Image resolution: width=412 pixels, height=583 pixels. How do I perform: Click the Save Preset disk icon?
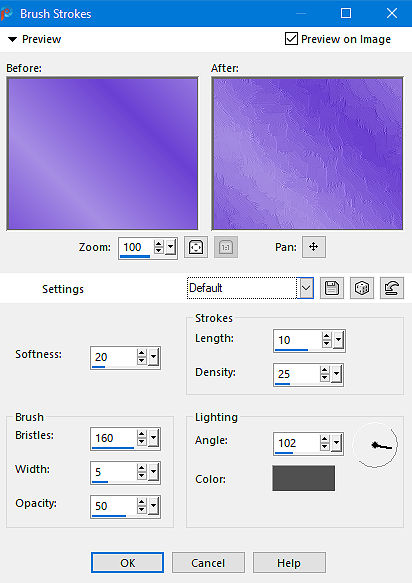332,288
